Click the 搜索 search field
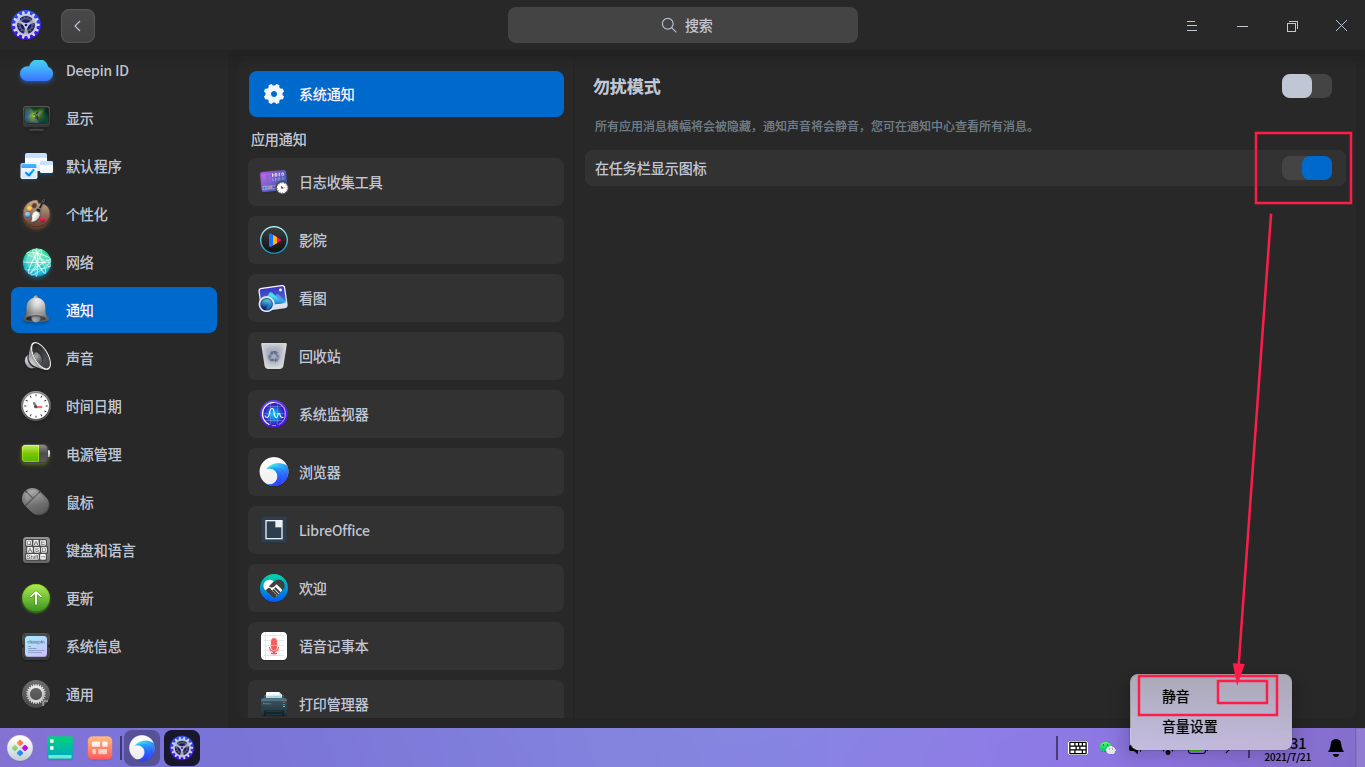 click(683, 26)
